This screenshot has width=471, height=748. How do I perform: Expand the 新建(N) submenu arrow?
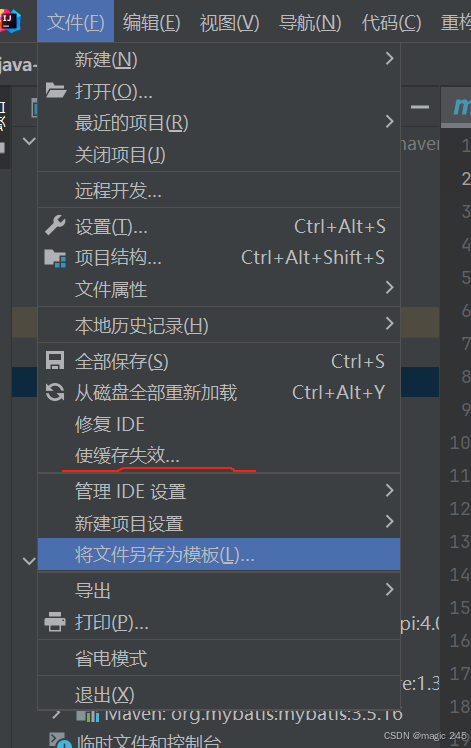tap(389, 59)
